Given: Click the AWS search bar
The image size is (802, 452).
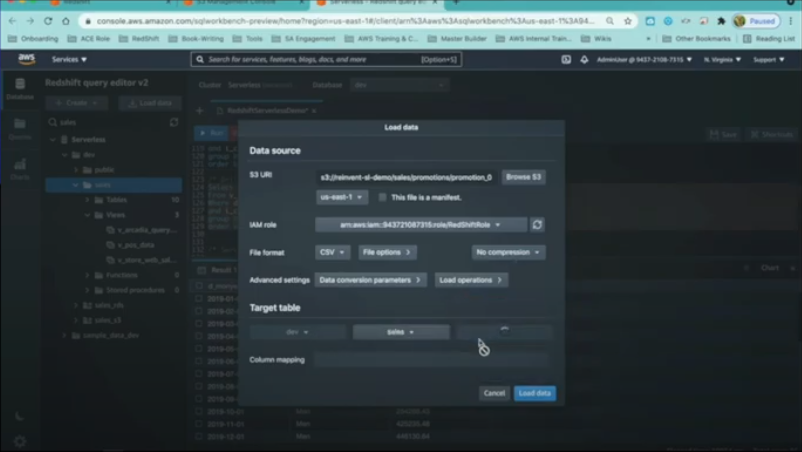Looking at the screenshot, I should (326, 59).
